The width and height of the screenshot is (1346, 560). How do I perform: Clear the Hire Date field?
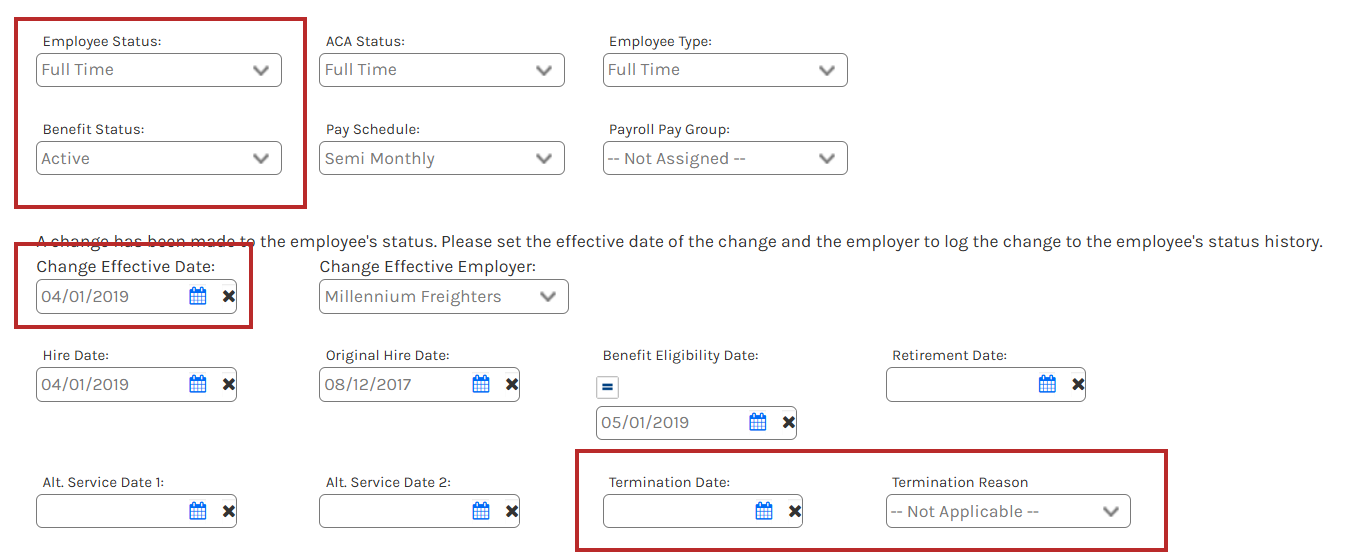[229, 384]
